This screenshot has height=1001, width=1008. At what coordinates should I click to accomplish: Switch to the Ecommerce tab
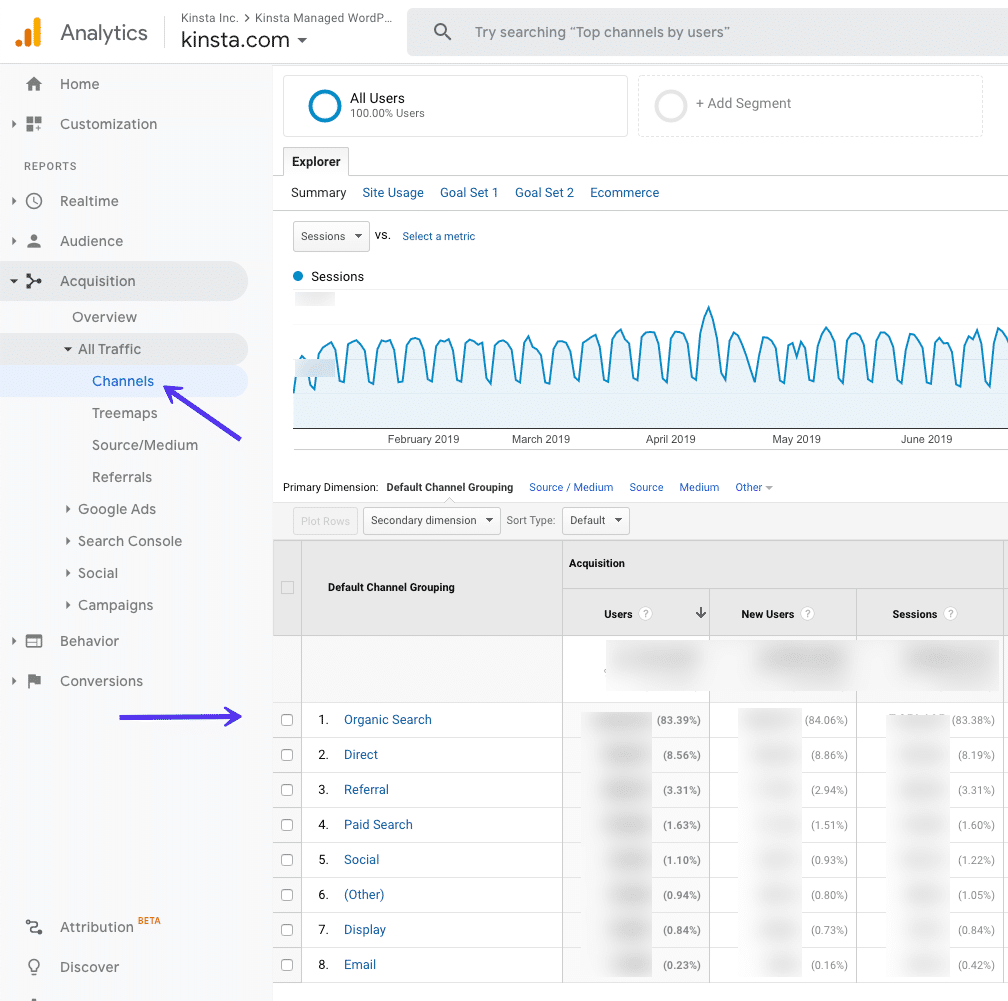[x=624, y=192]
